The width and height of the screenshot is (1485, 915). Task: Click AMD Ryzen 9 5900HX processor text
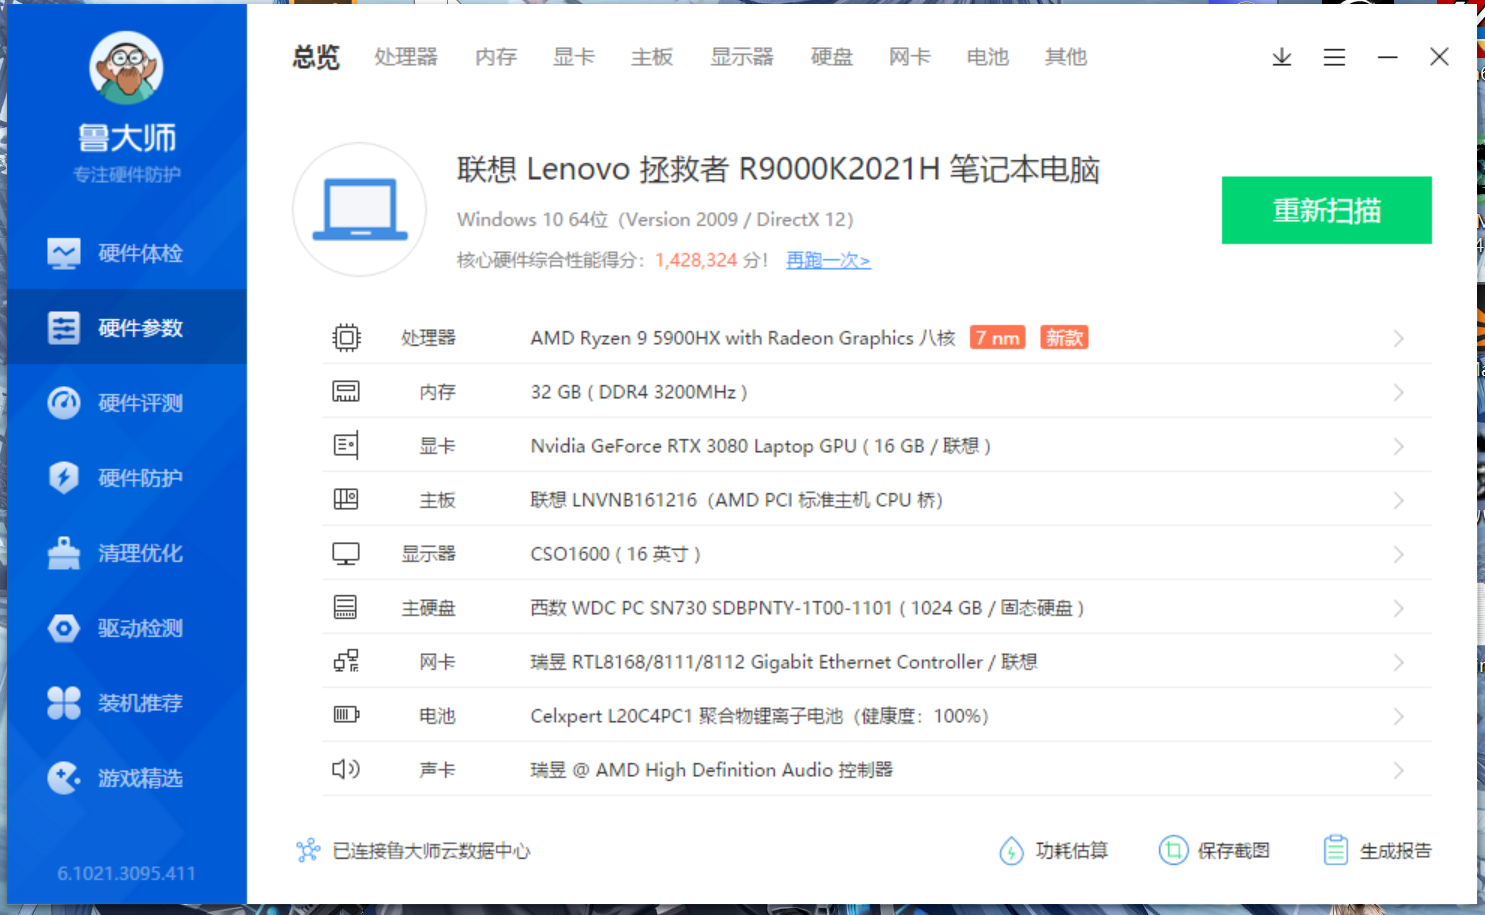(743, 338)
